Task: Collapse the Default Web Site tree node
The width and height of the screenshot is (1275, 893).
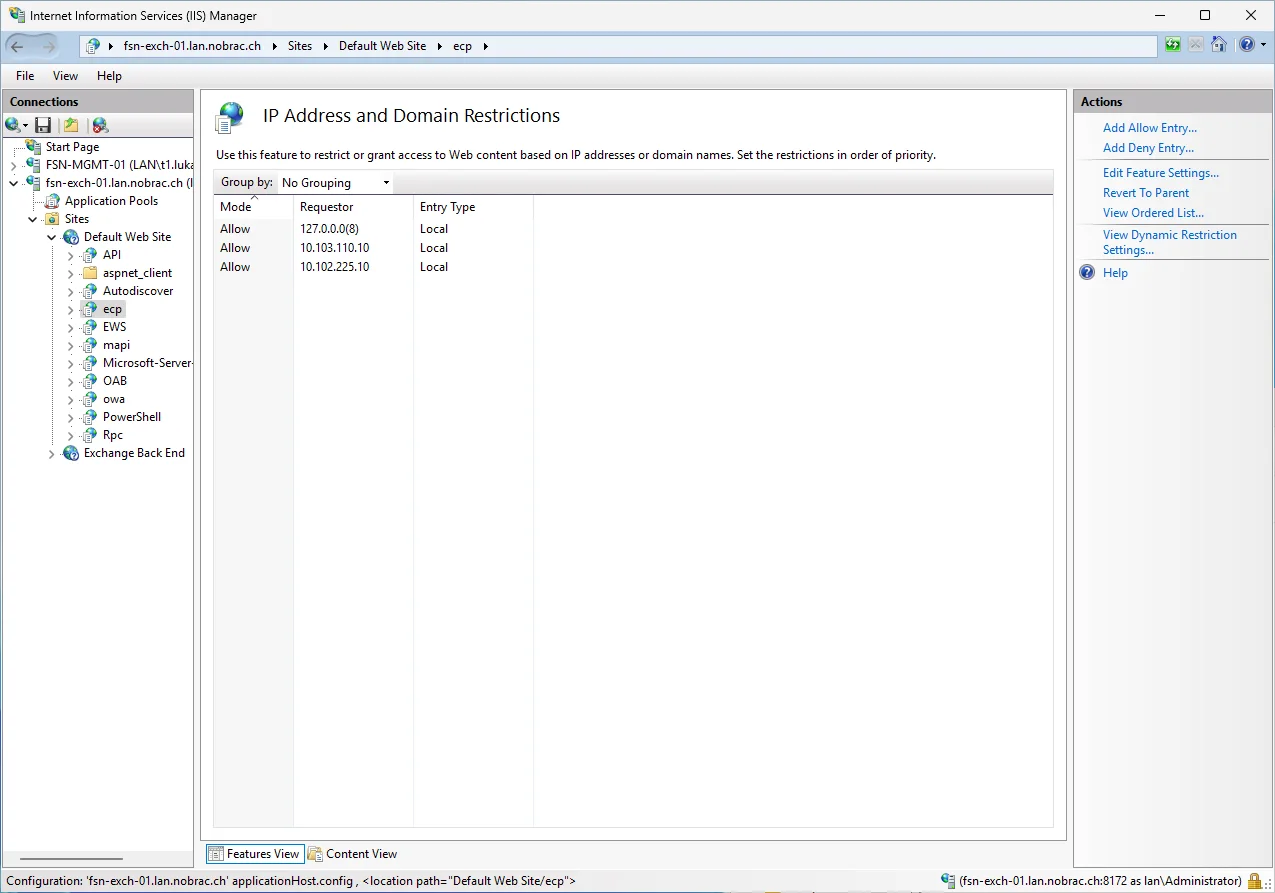Action: (52, 237)
